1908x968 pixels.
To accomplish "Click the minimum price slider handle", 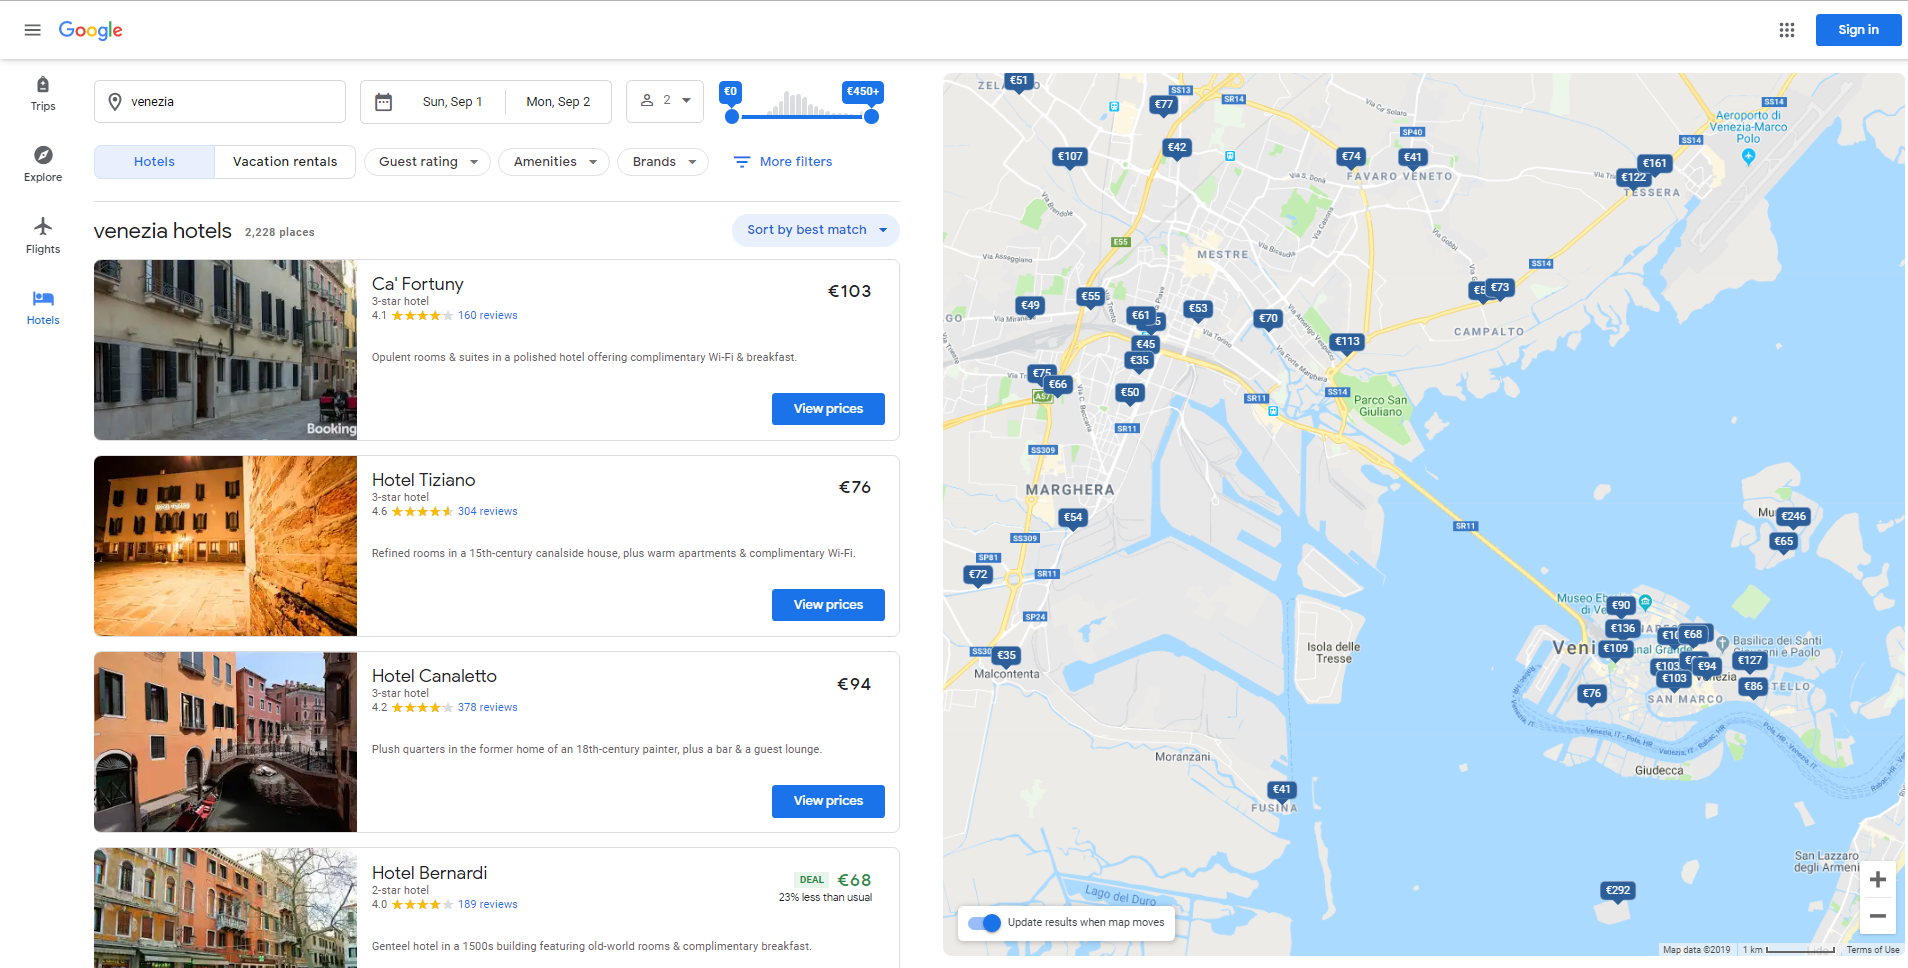I will click(x=732, y=117).
